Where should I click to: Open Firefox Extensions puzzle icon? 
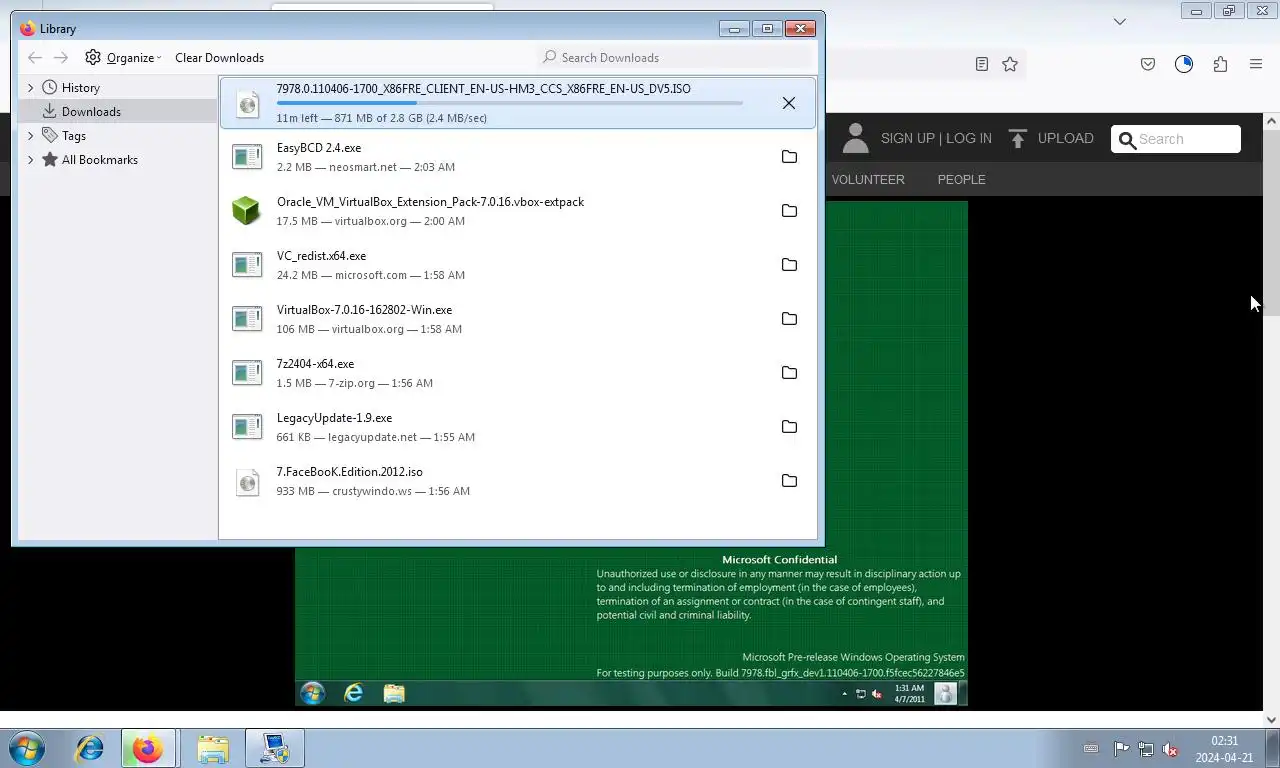[1220, 64]
